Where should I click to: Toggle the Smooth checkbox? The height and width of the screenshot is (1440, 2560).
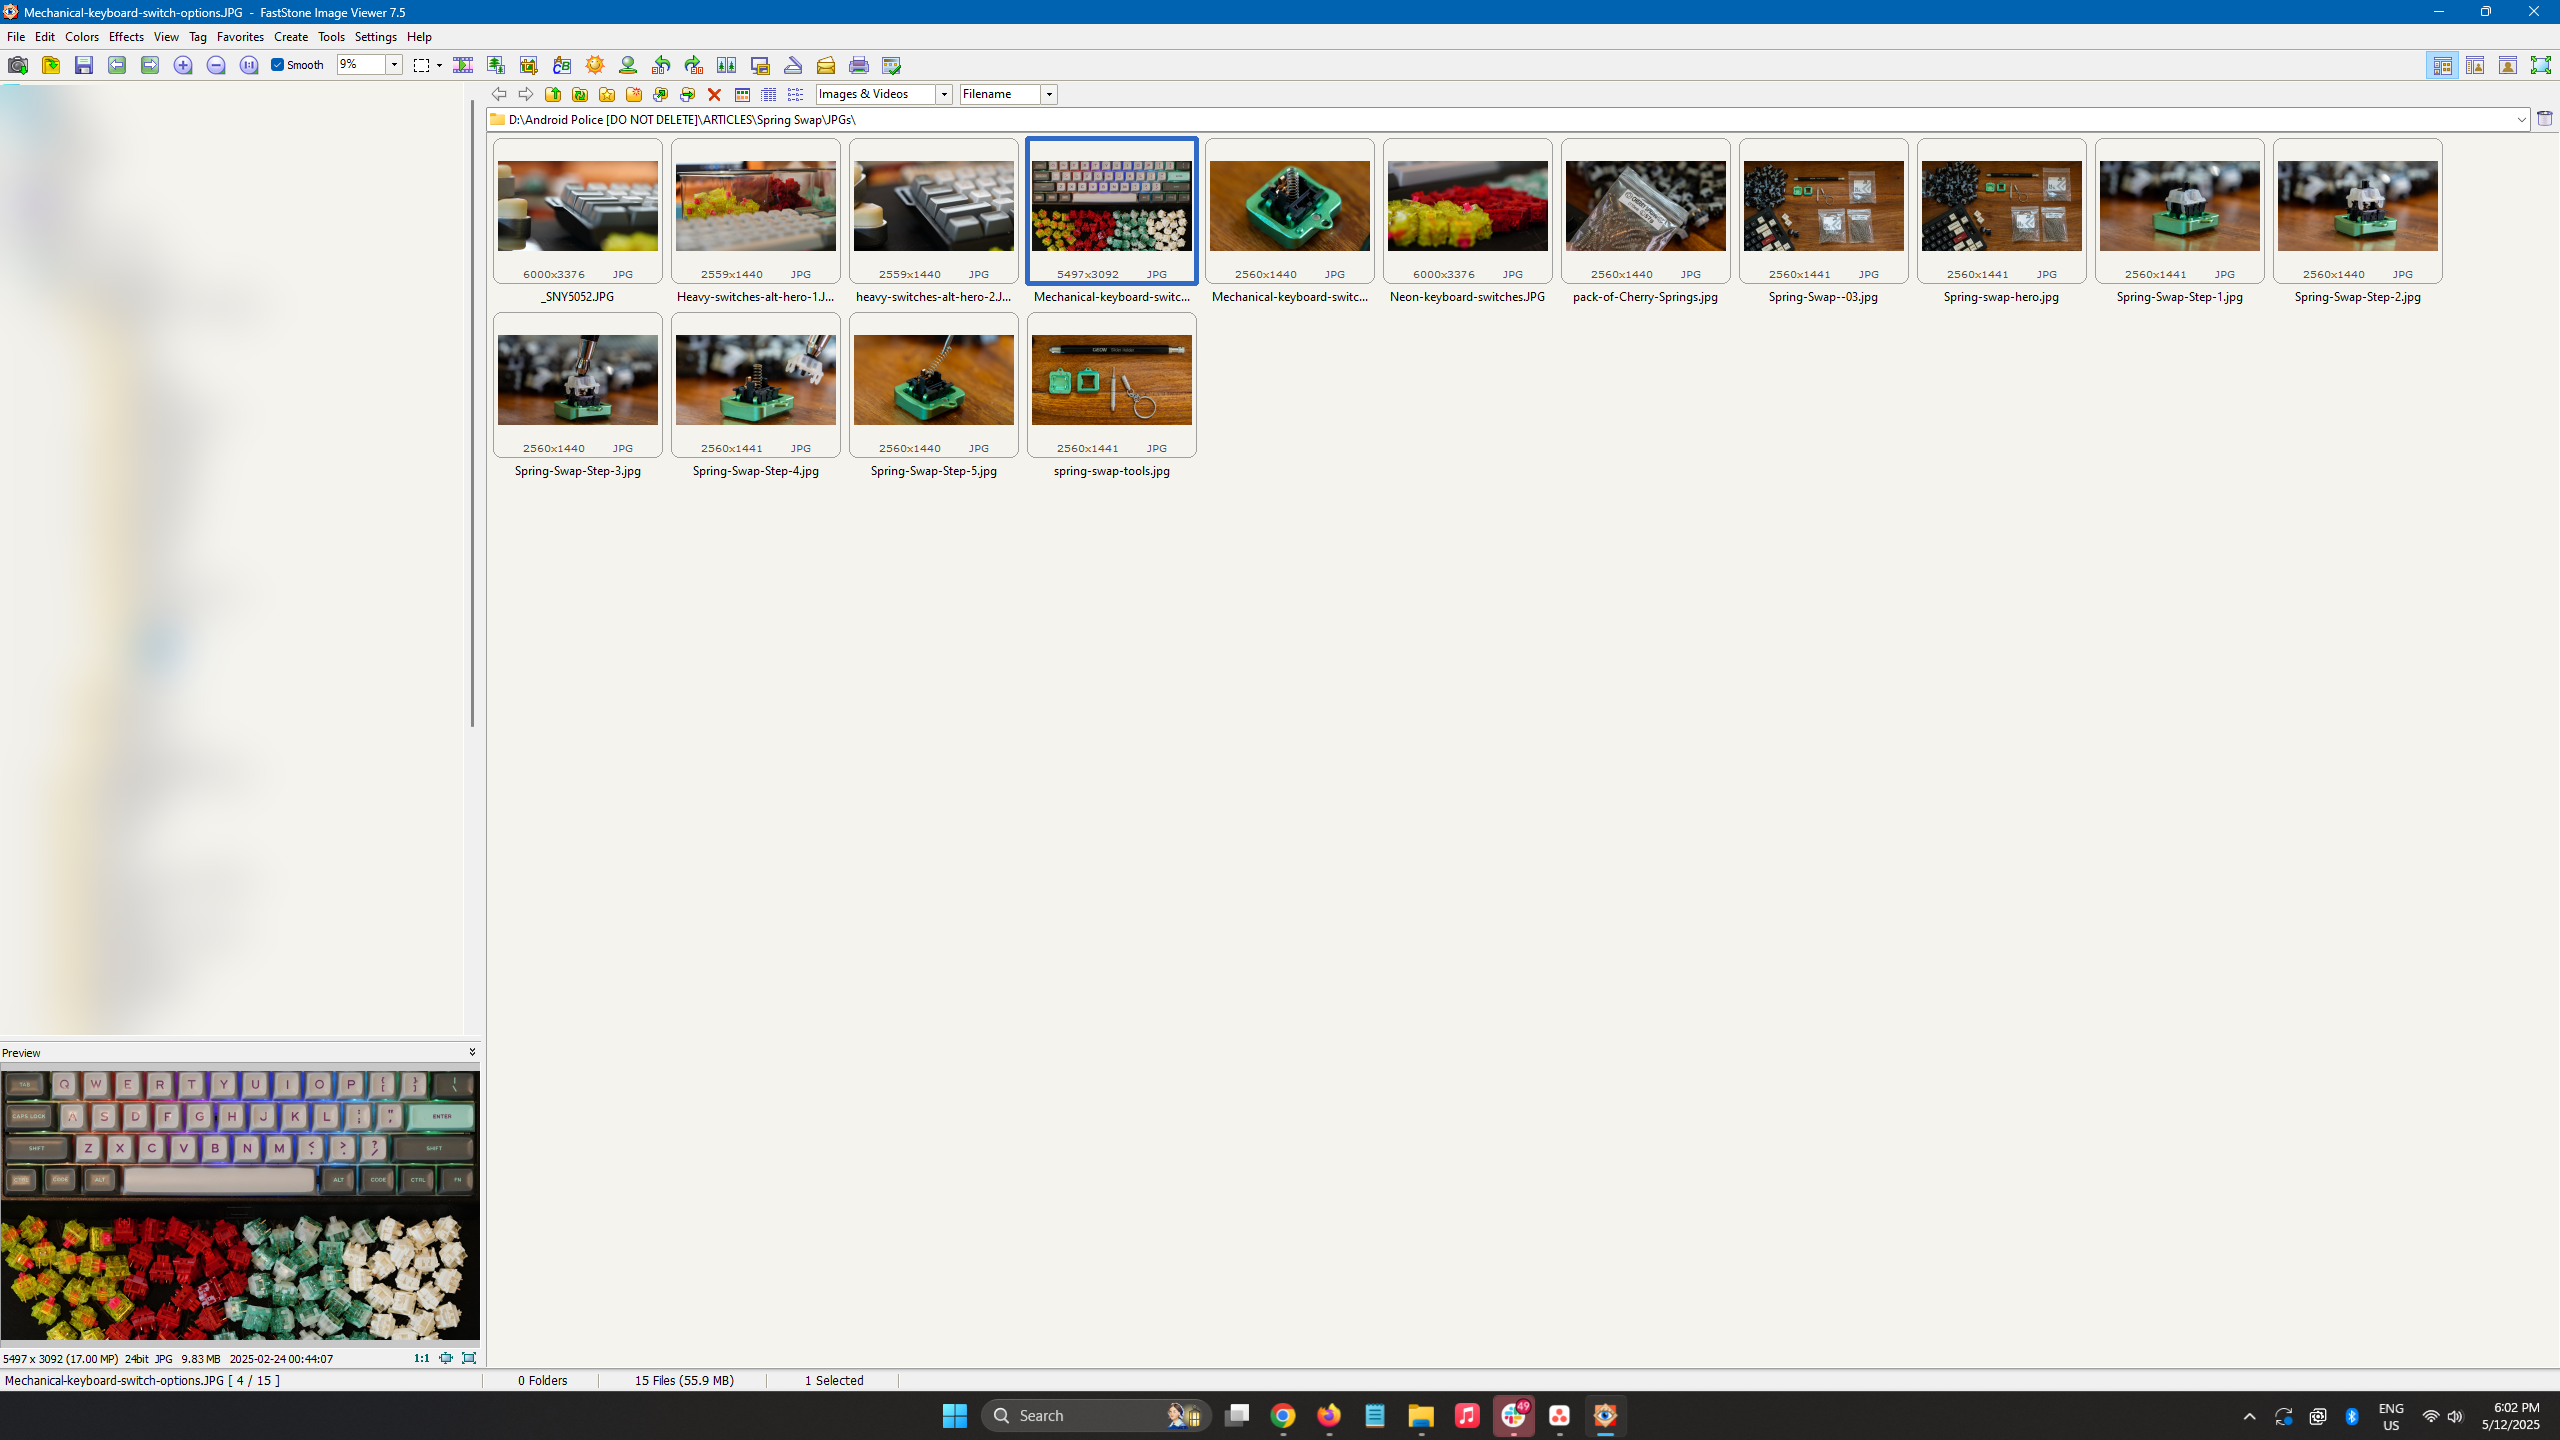[278, 65]
